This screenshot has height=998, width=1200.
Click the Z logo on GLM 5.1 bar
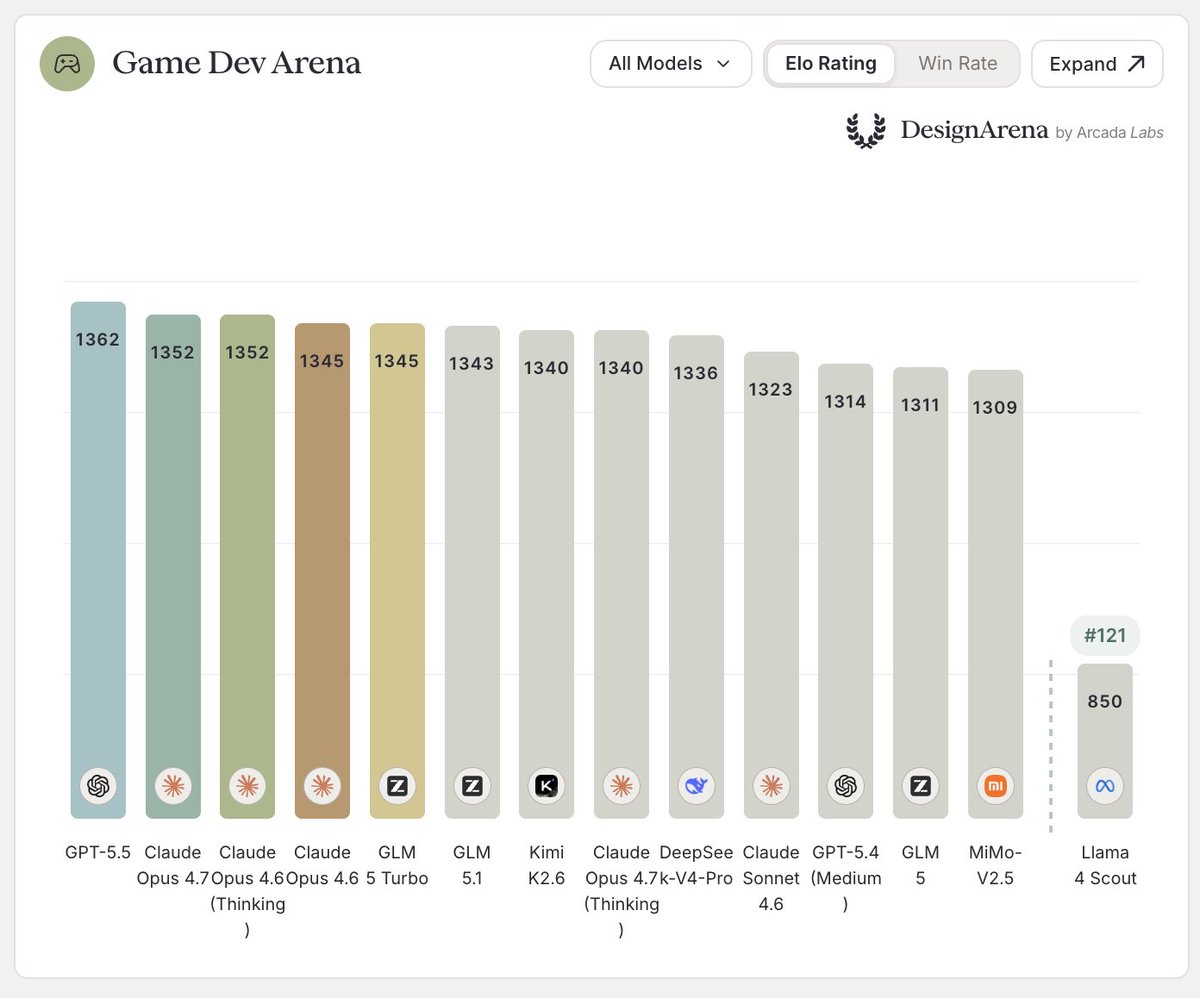472,786
